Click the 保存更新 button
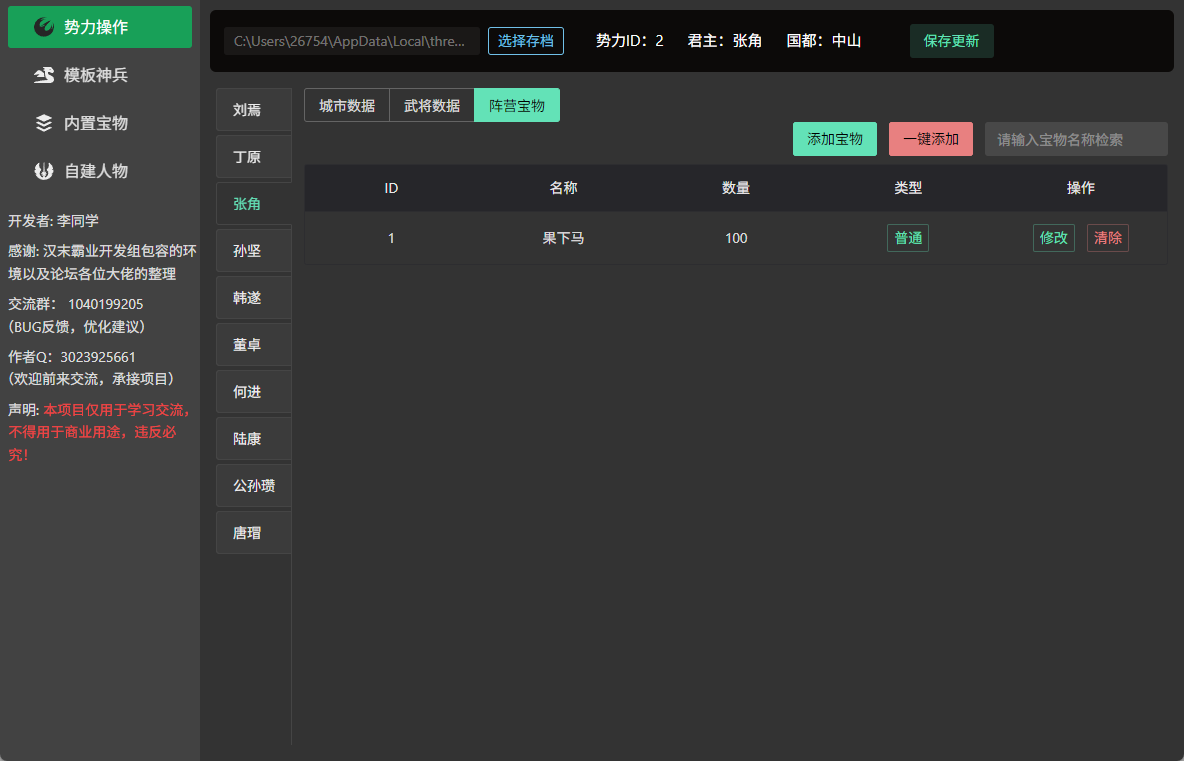 [x=951, y=41]
